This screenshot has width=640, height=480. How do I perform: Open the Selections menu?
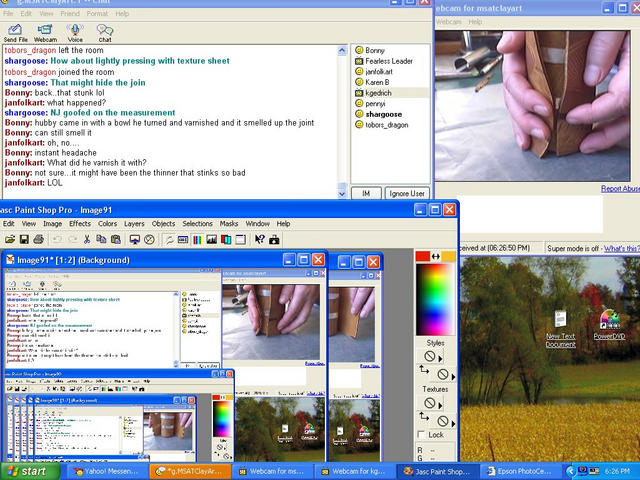198,224
